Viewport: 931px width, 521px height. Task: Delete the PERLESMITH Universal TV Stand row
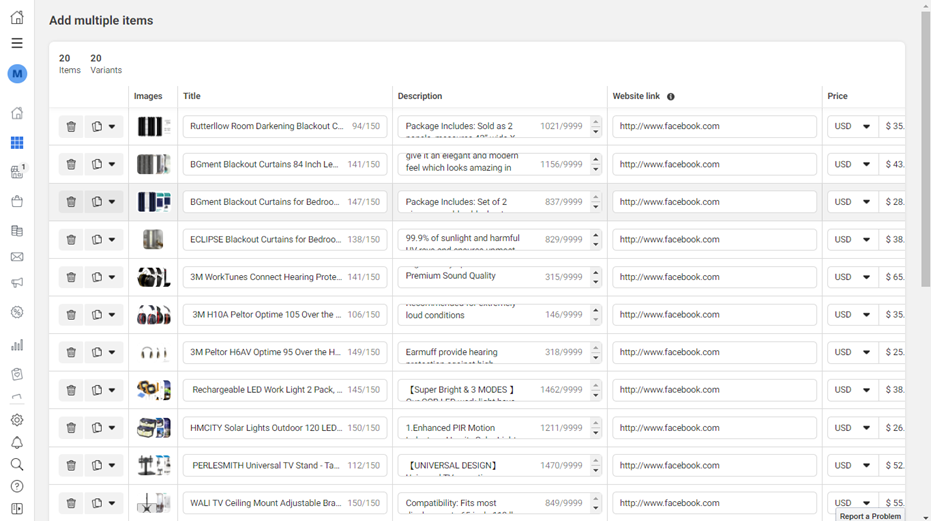point(71,465)
